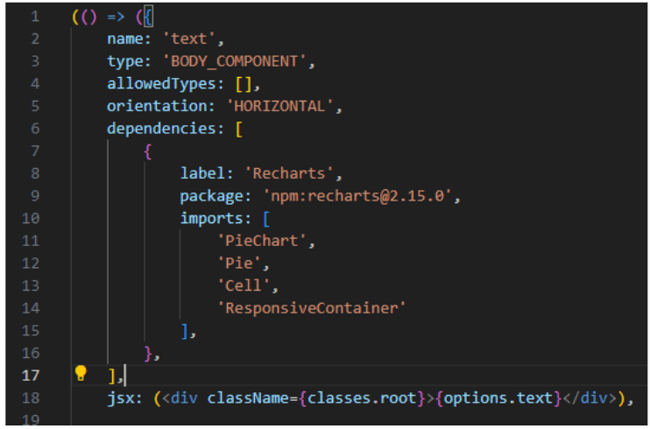This screenshot has height=429, width=650.
Task: Click the 'PieChart' import entry
Action: click(262, 241)
